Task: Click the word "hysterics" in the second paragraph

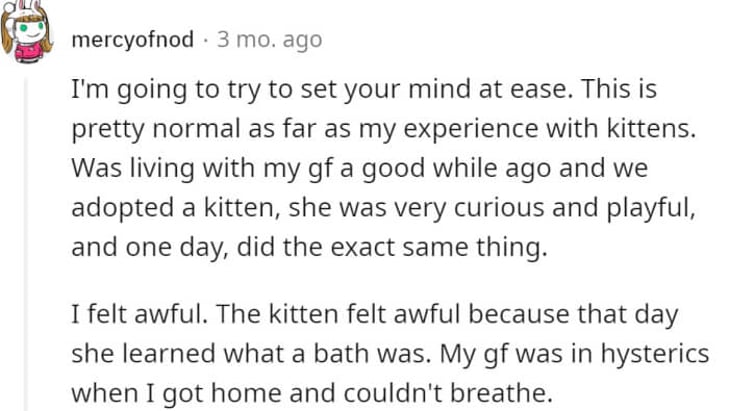Action: tap(655, 354)
